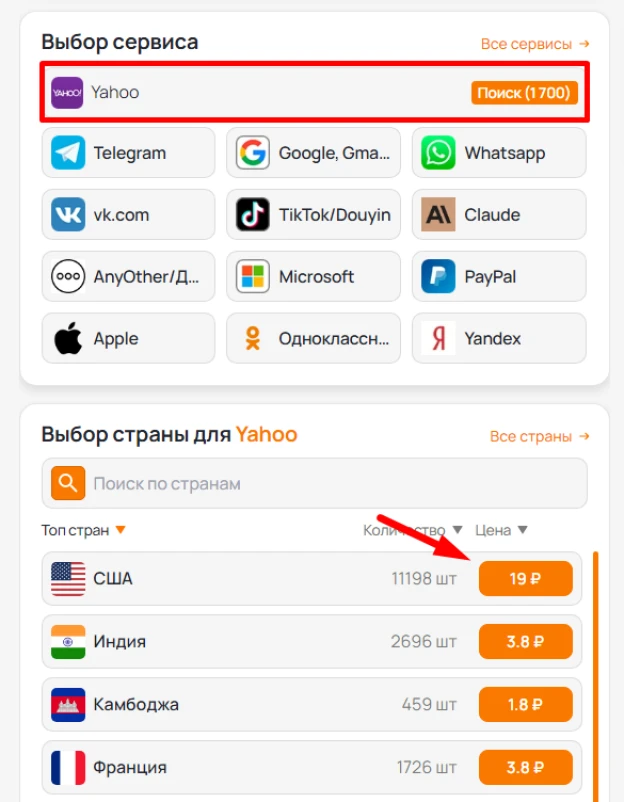Sort countries by Количество arrow
This screenshot has height=802, width=624.
click(x=458, y=529)
